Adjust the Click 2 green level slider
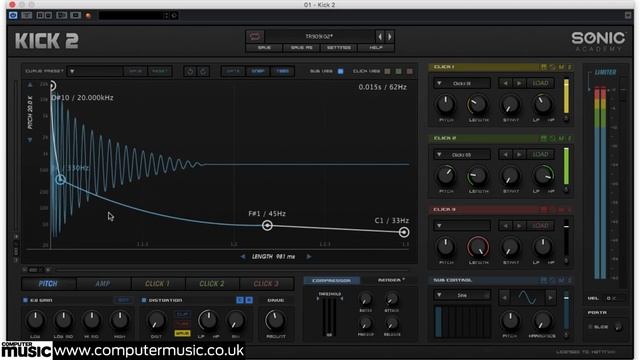Viewport: 640px width, 360px height. (566, 167)
